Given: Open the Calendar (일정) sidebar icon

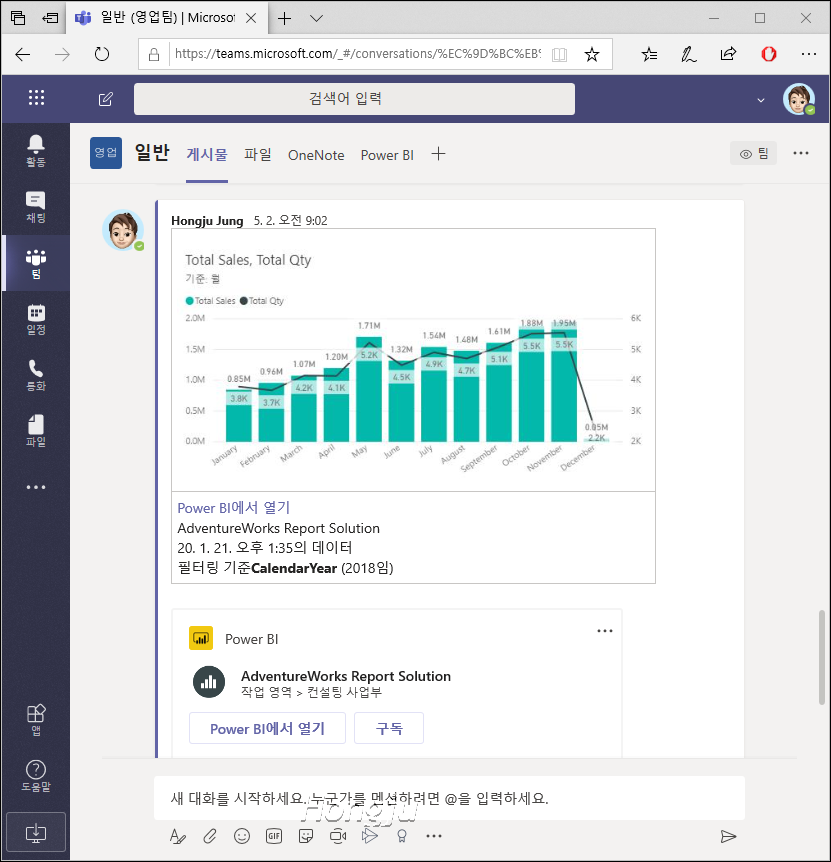Looking at the screenshot, I should (36, 319).
